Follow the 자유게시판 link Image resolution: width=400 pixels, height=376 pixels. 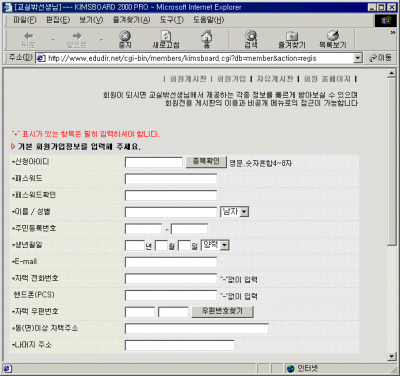pos(275,79)
